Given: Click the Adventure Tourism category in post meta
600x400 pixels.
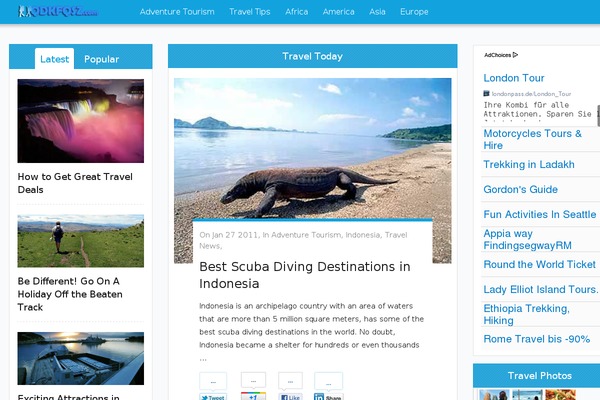Looking at the screenshot, I should (306, 235).
